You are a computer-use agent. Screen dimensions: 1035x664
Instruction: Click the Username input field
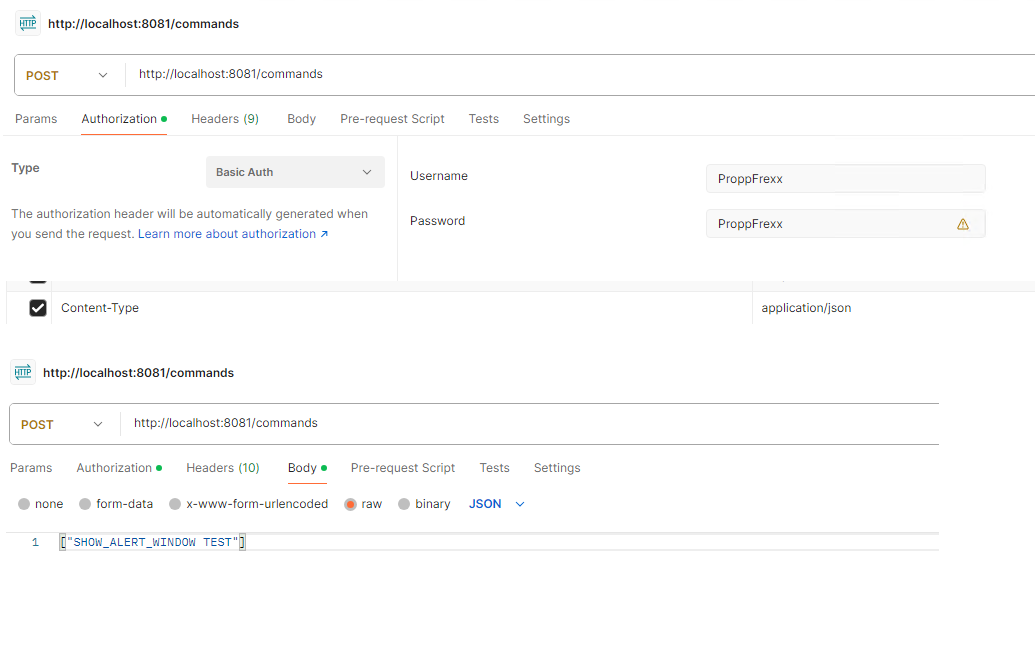click(x=845, y=178)
